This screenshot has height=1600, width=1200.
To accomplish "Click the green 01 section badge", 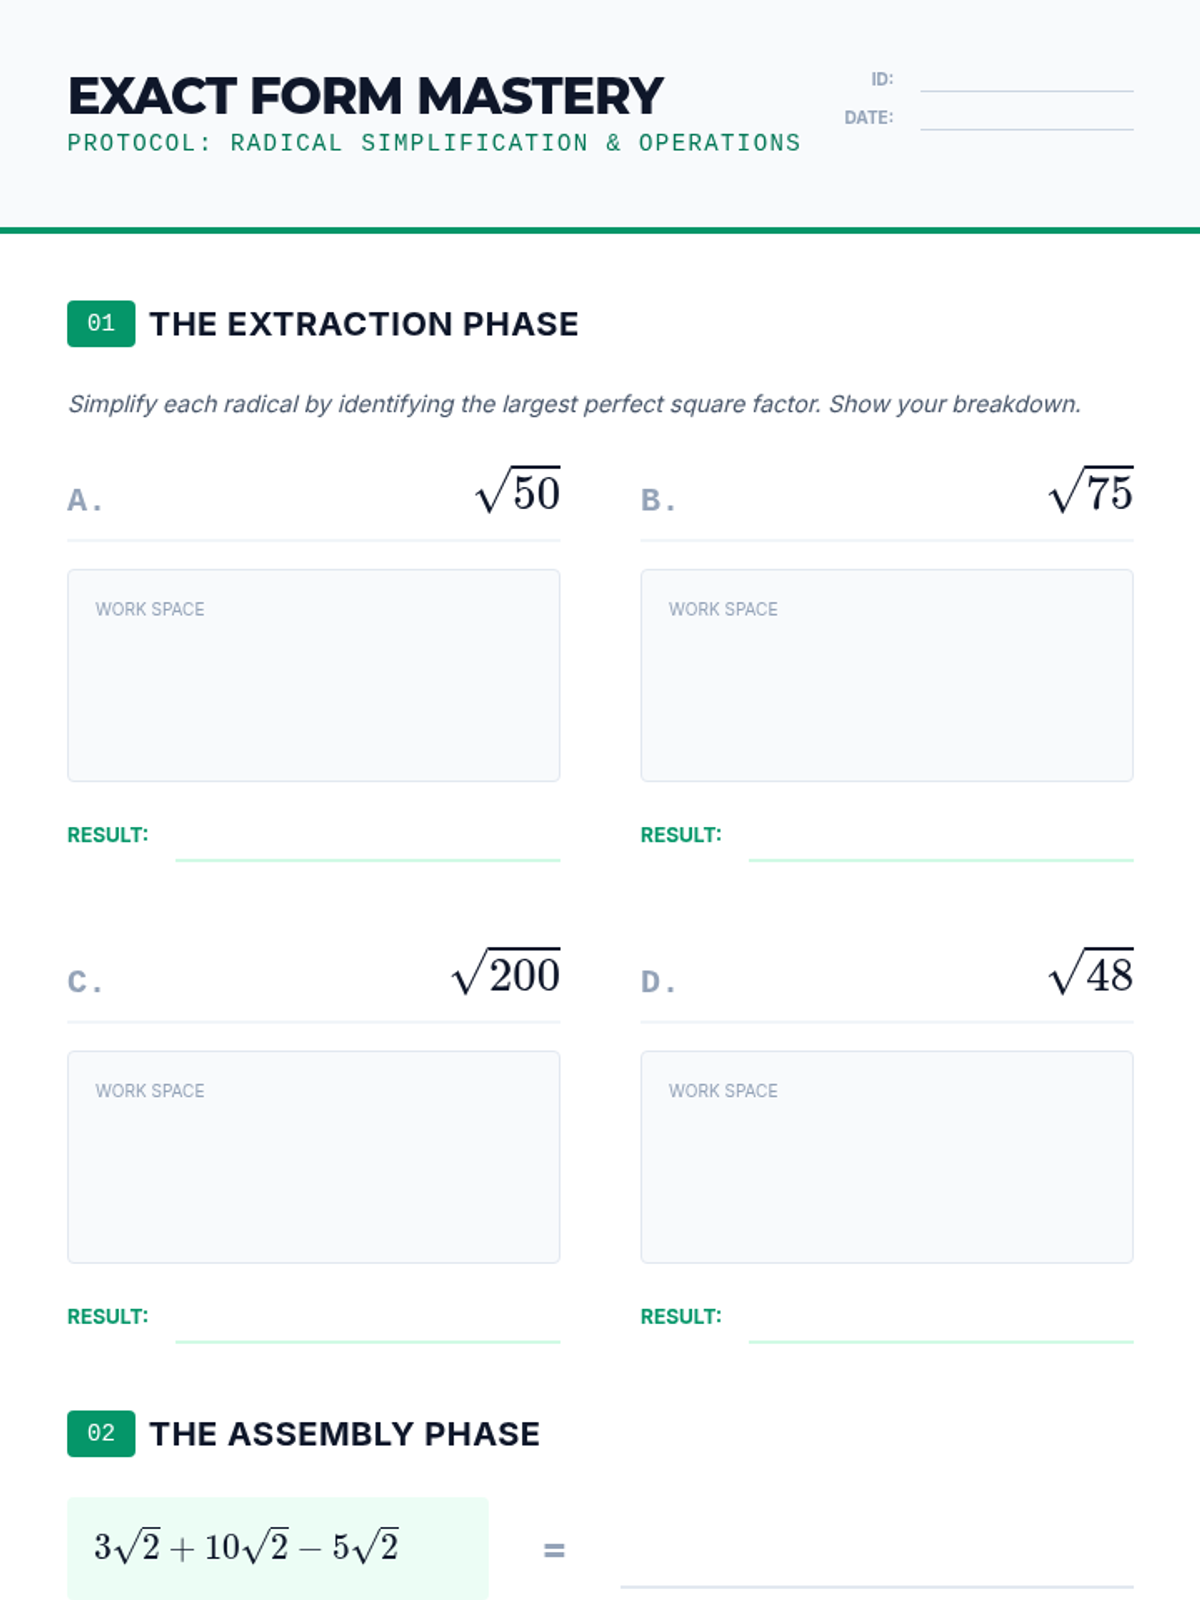I will click(101, 324).
